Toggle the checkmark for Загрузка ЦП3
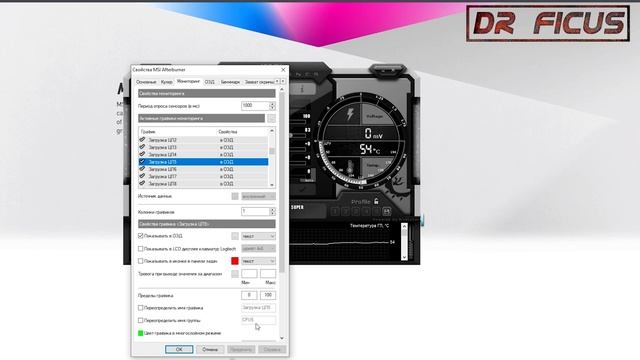The width and height of the screenshot is (640, 360). pos(142,147)
